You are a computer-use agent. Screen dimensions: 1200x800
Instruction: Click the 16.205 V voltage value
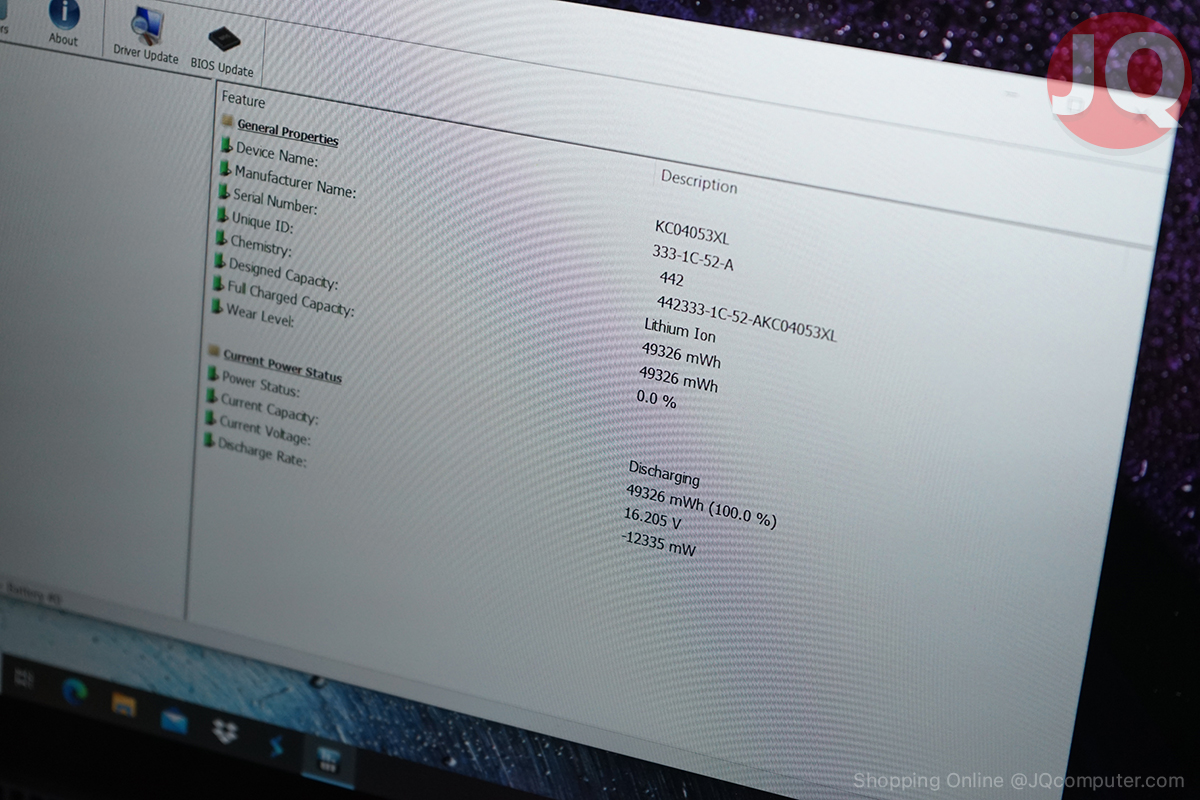coord(652,520)
